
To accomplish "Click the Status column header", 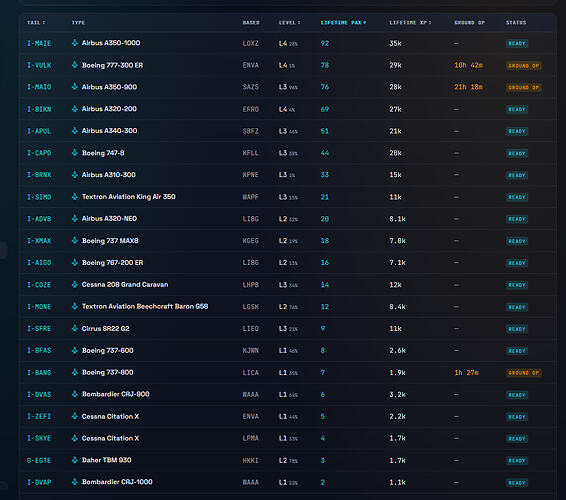I will click(516, 22).
